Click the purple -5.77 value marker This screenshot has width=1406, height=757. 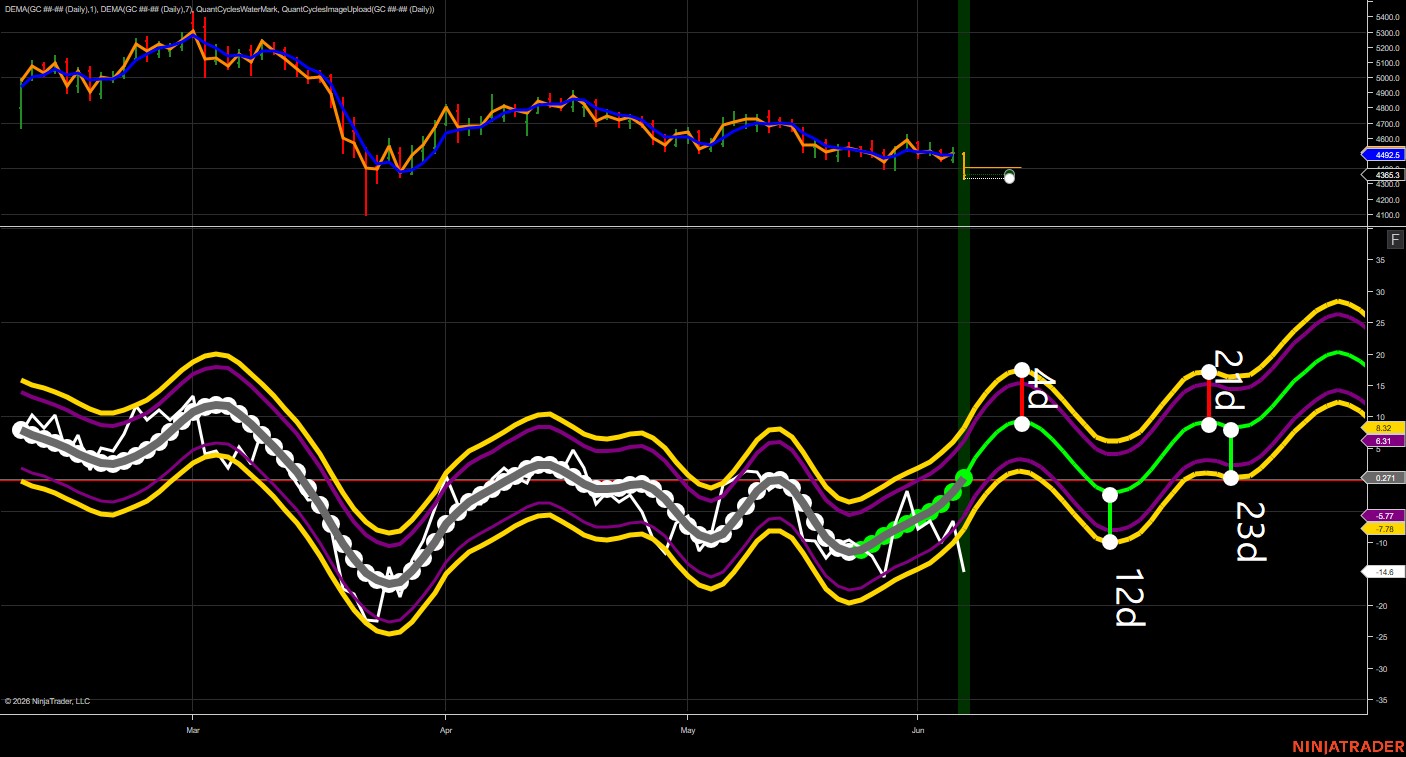point(1384,516)
